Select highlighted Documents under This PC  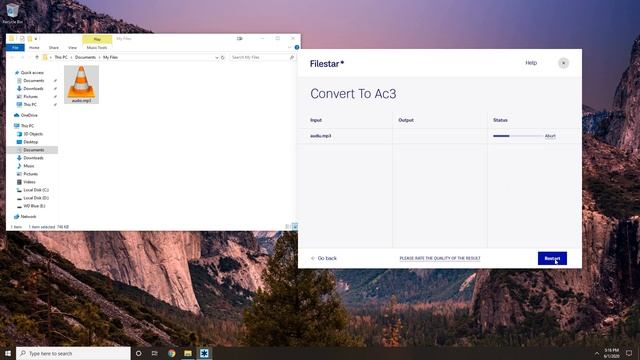(x=33, y=150)
